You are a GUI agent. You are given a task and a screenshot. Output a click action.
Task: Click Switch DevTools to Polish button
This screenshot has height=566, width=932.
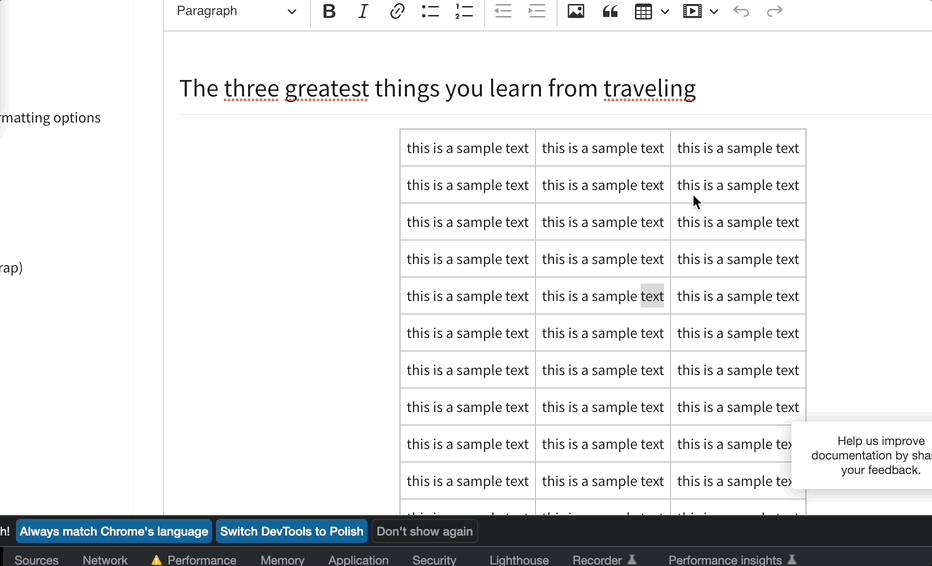click(291, 532)
